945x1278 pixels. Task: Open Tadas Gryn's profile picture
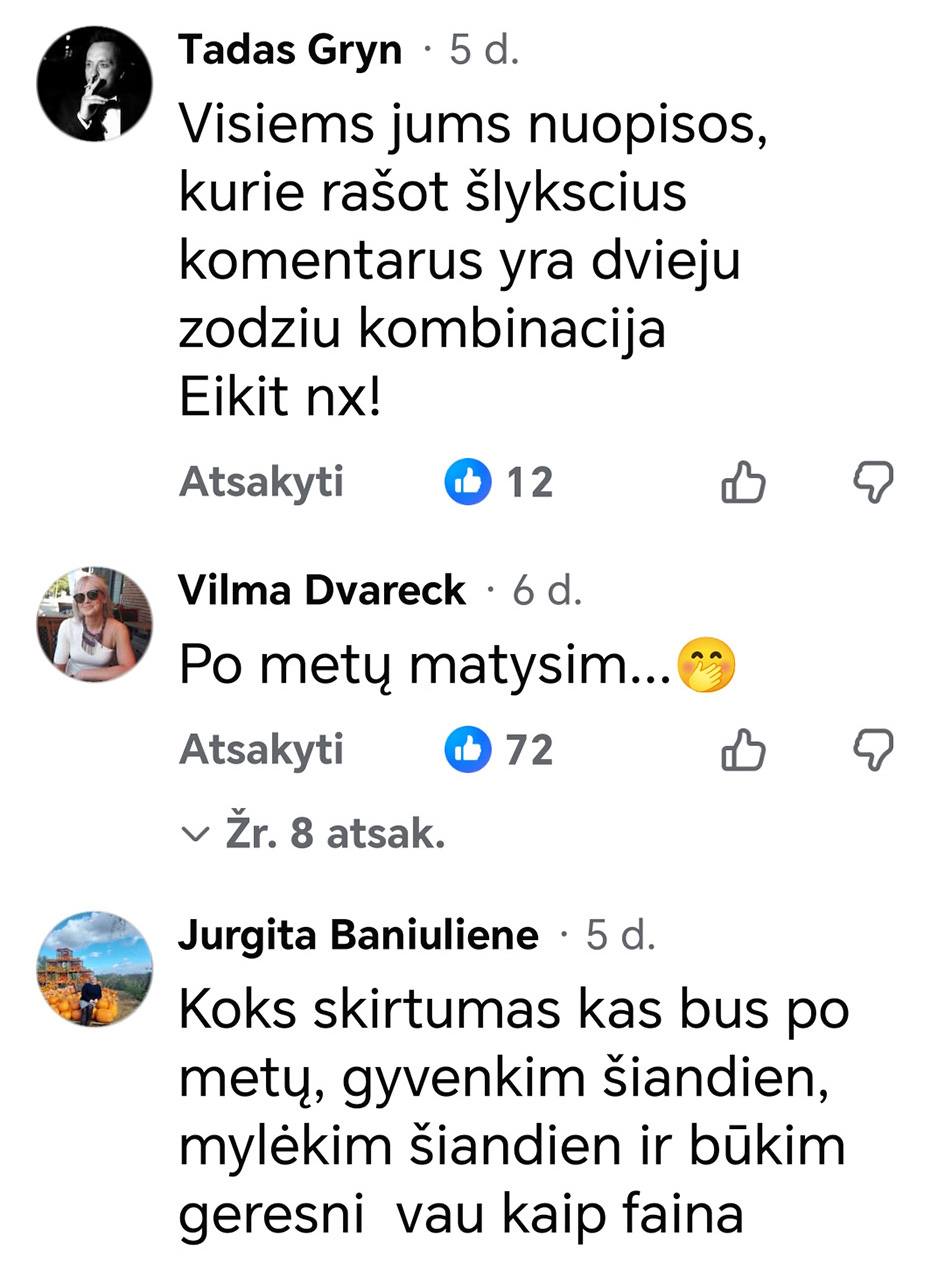pos(95,83)
